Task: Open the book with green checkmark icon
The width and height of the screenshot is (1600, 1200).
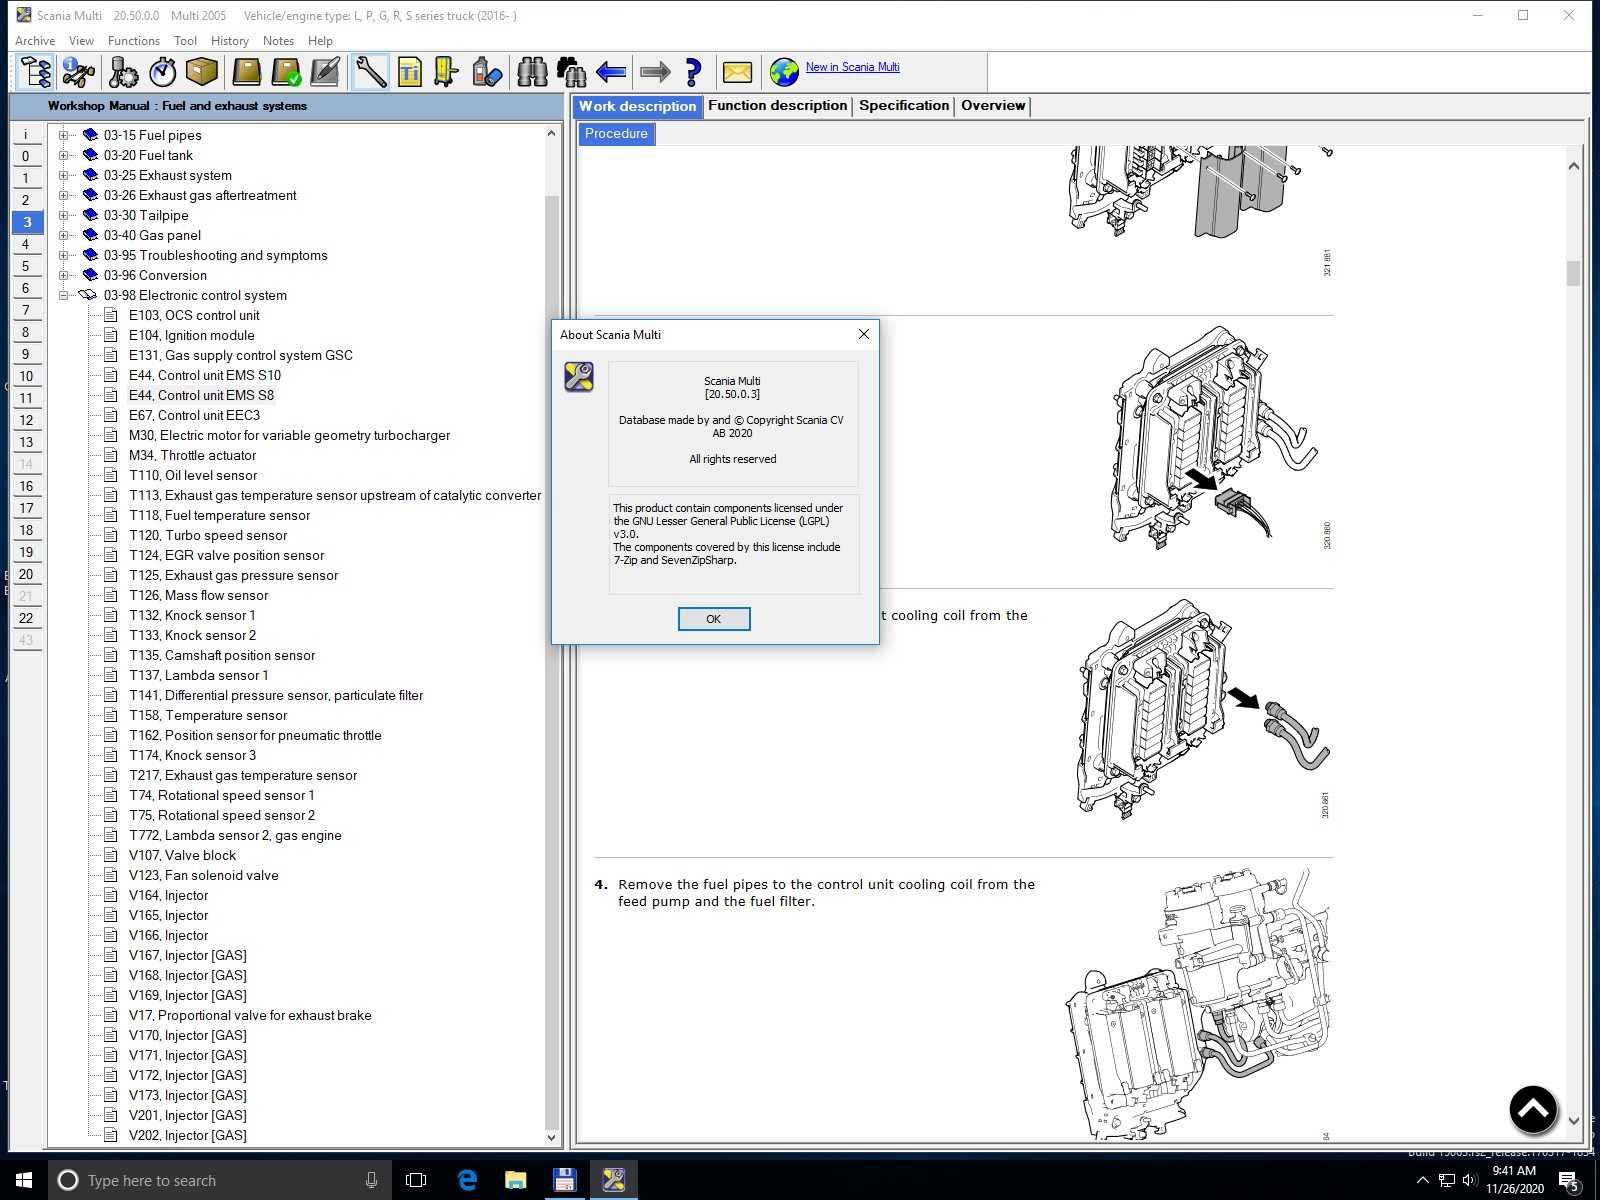Action: coord(286,72)
